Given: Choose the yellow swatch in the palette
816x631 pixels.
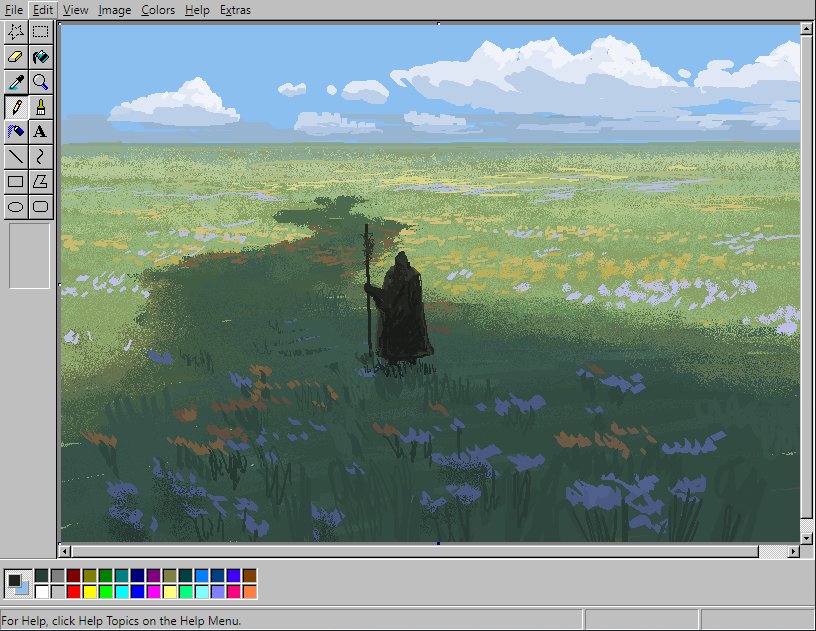Looking at the screenshot, I should (x=89, y=592).
